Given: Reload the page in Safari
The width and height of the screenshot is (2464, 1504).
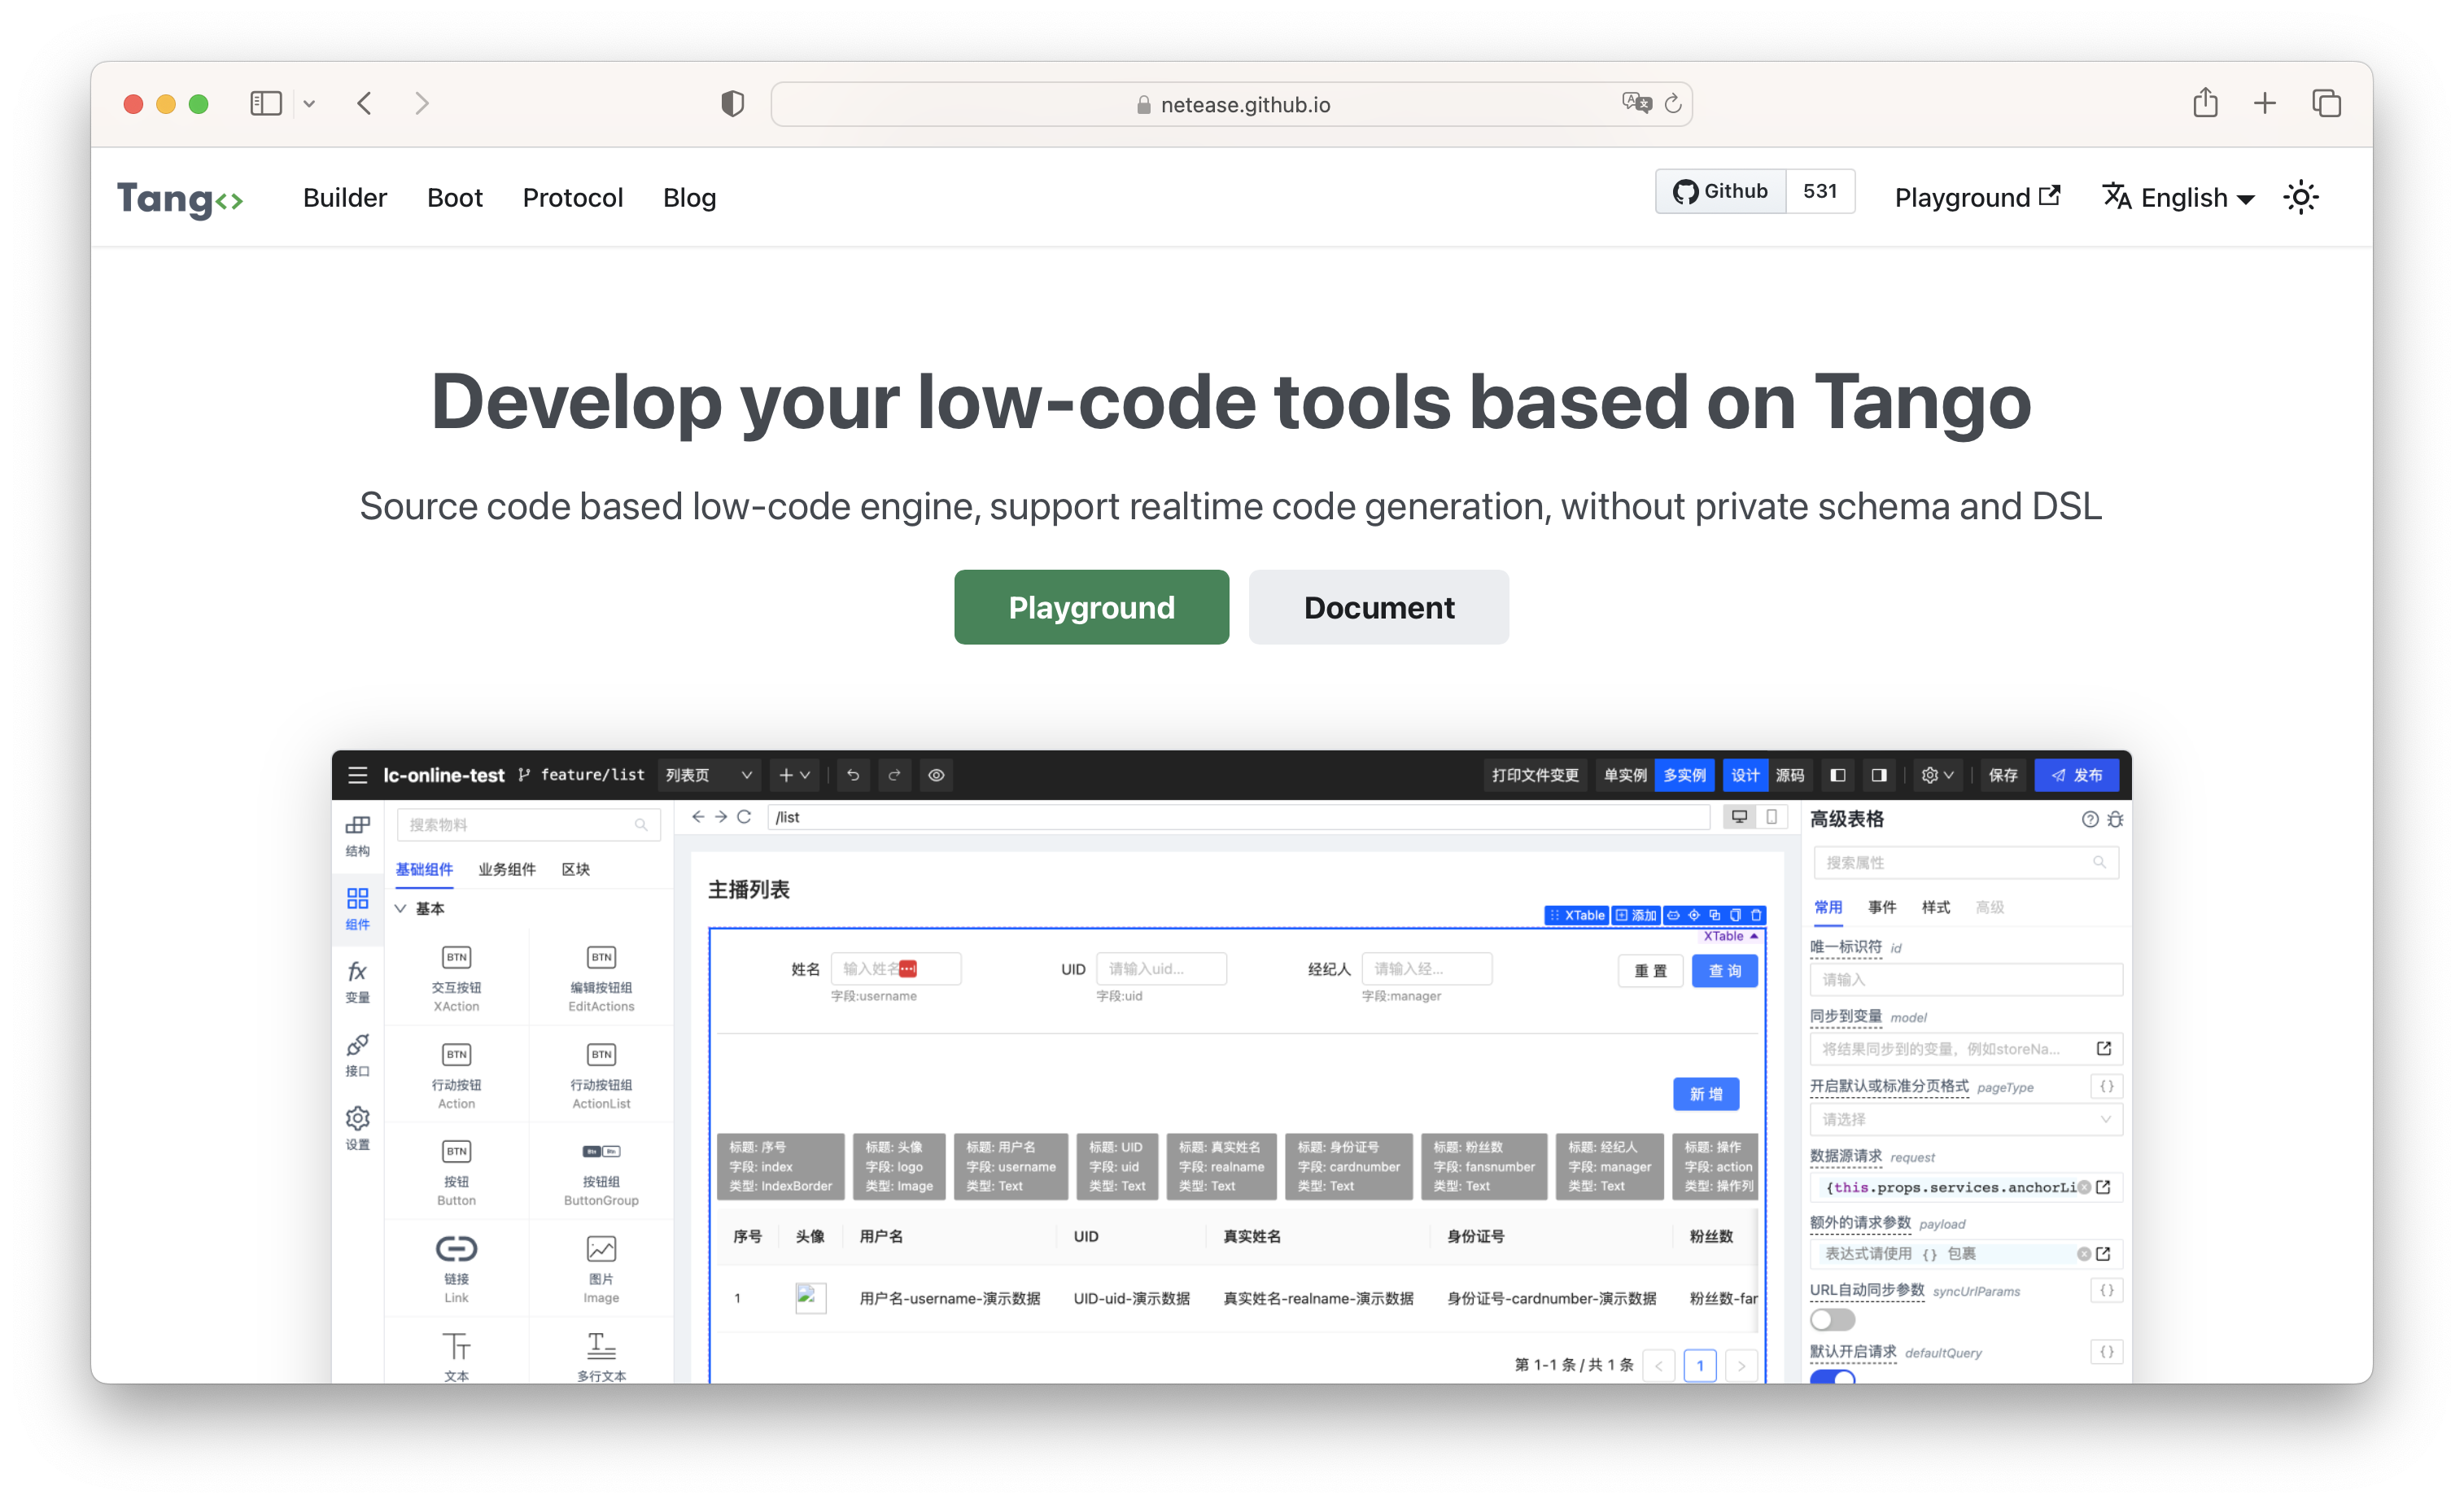Looking at the screenshot, I should pos(1673,103).
